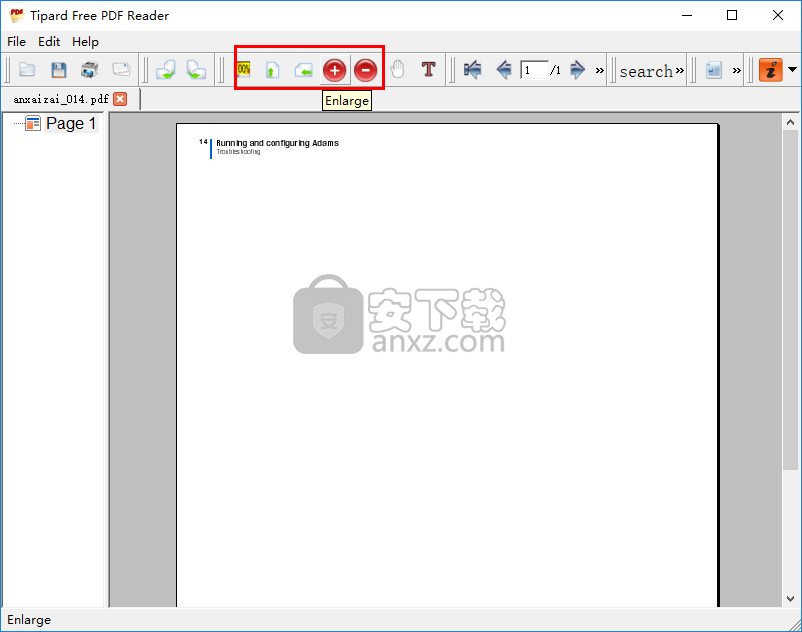This screenshot has width=802, height=632.
Task: Fit page height with the up-arrow page icon
Action: pyautogui.click(x=273, y=70)
